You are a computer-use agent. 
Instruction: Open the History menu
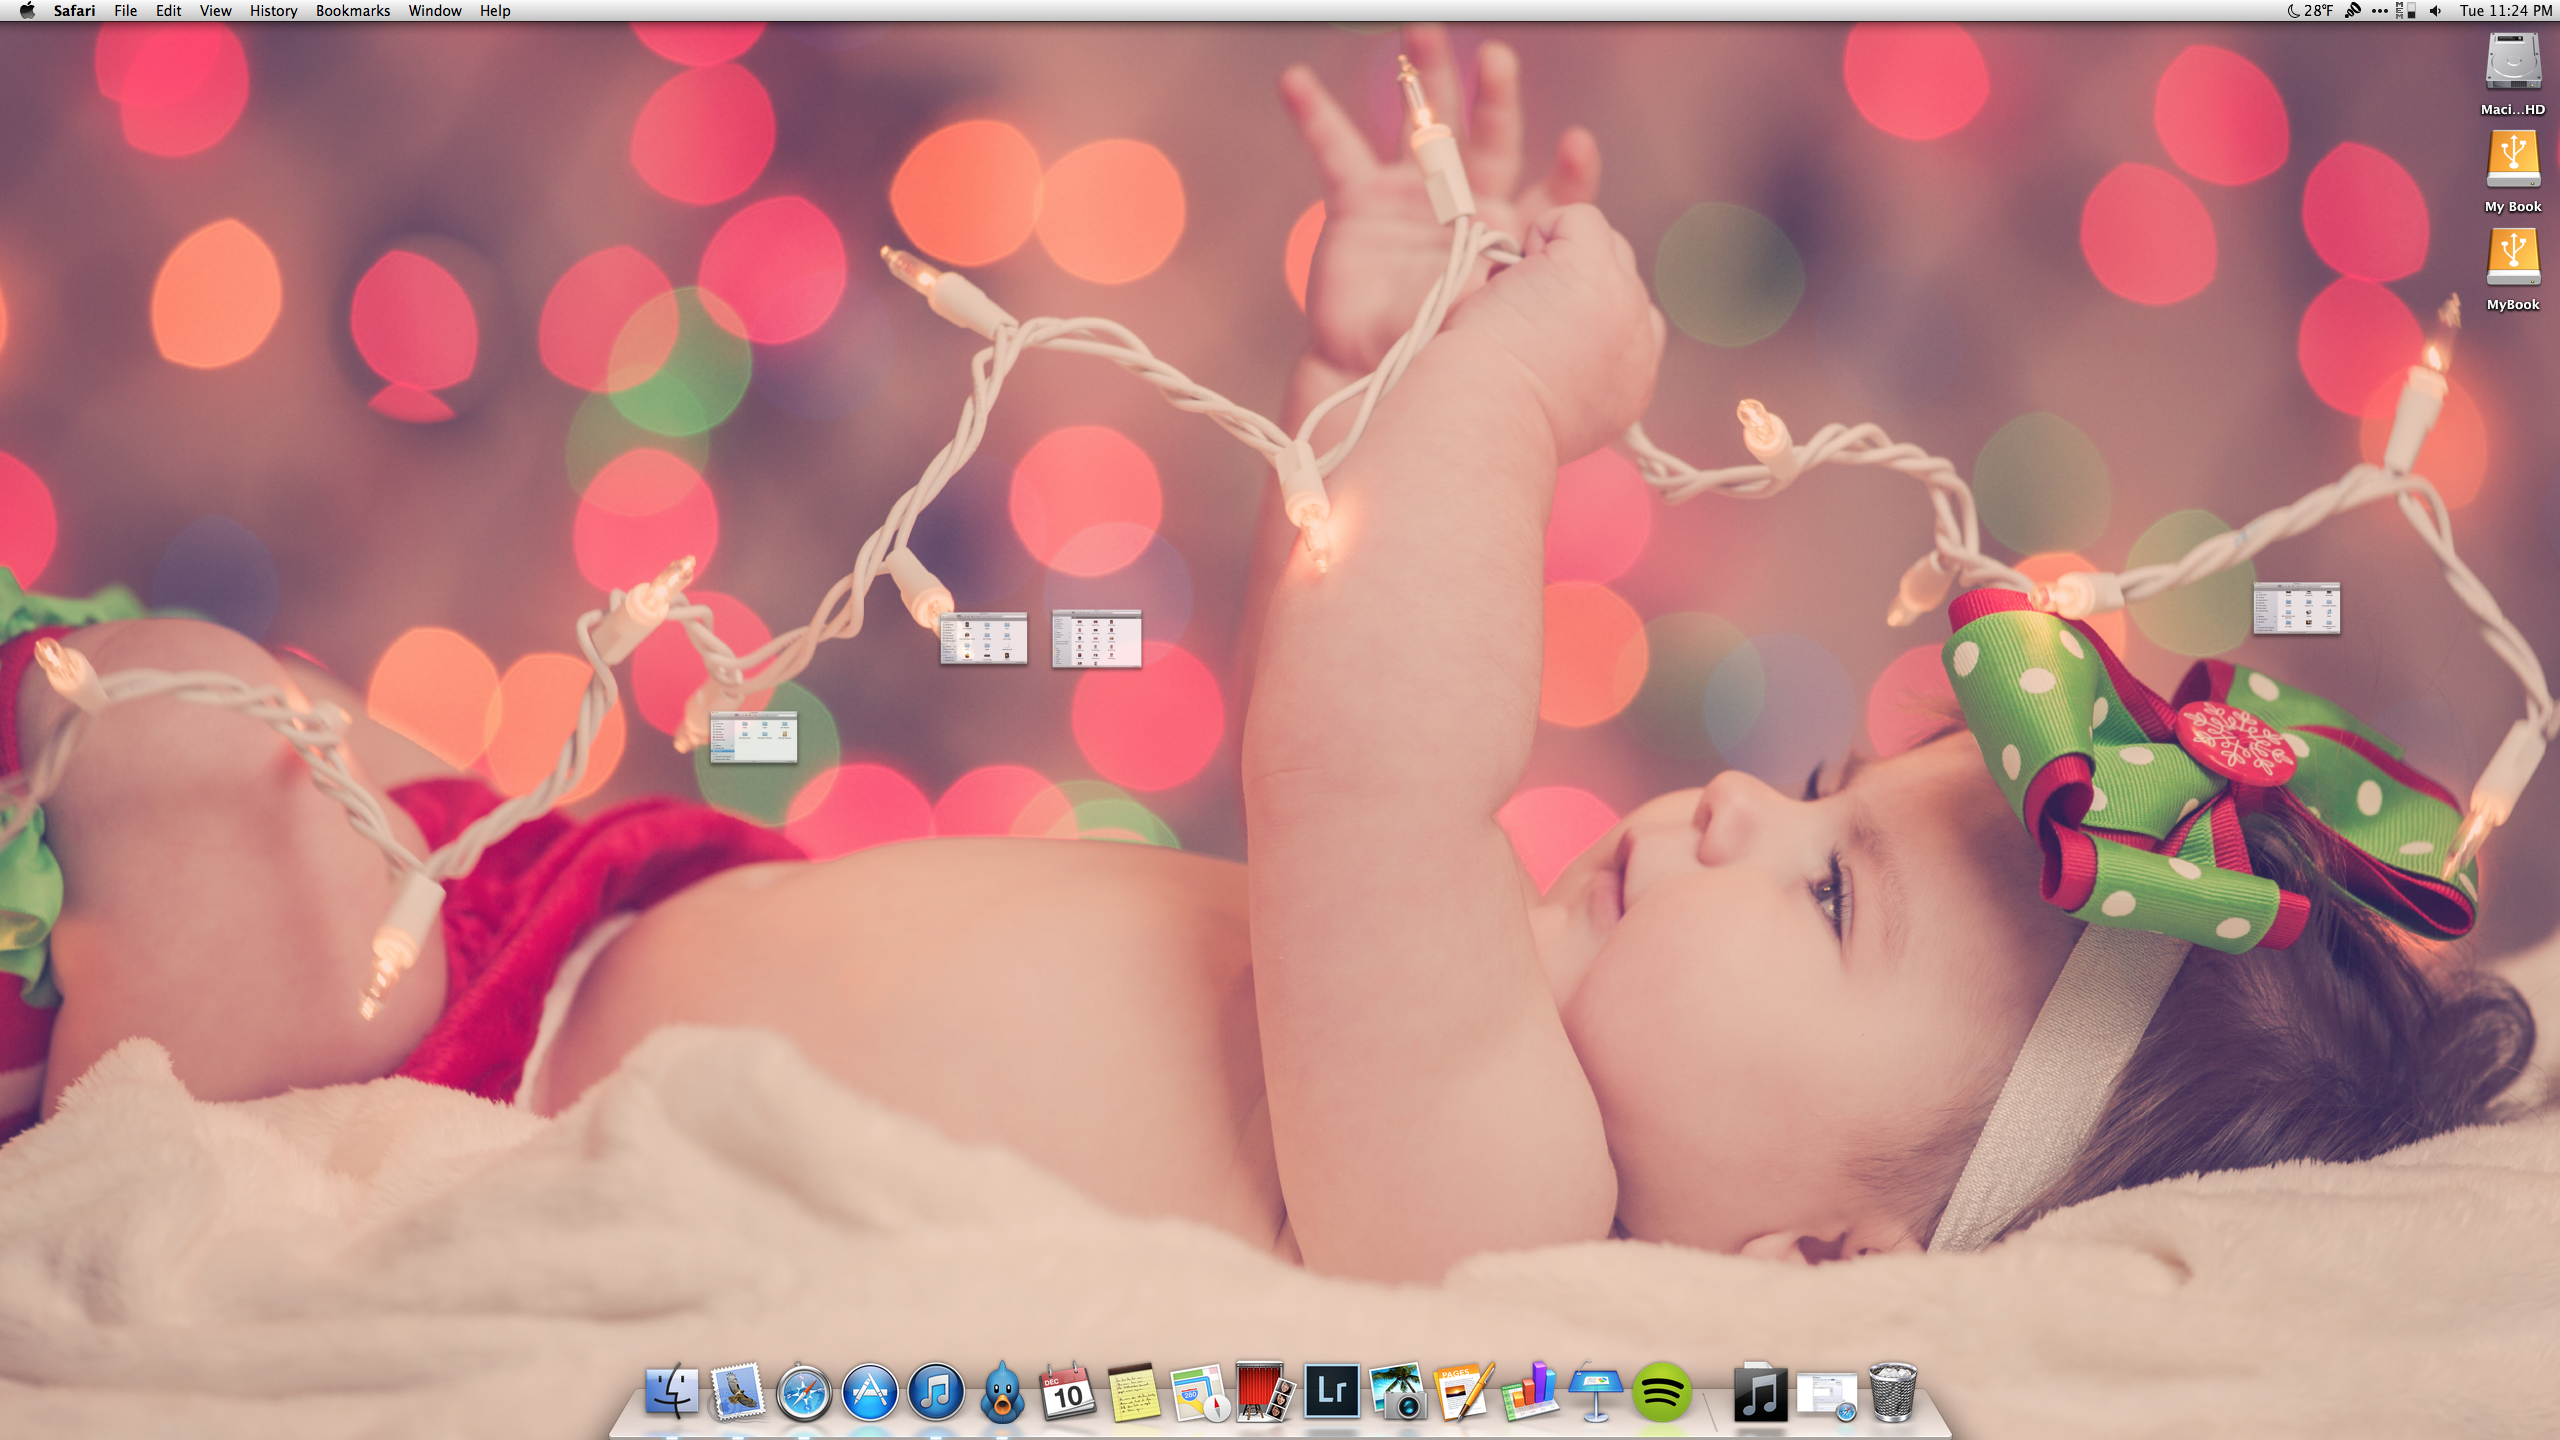point(273,11)
